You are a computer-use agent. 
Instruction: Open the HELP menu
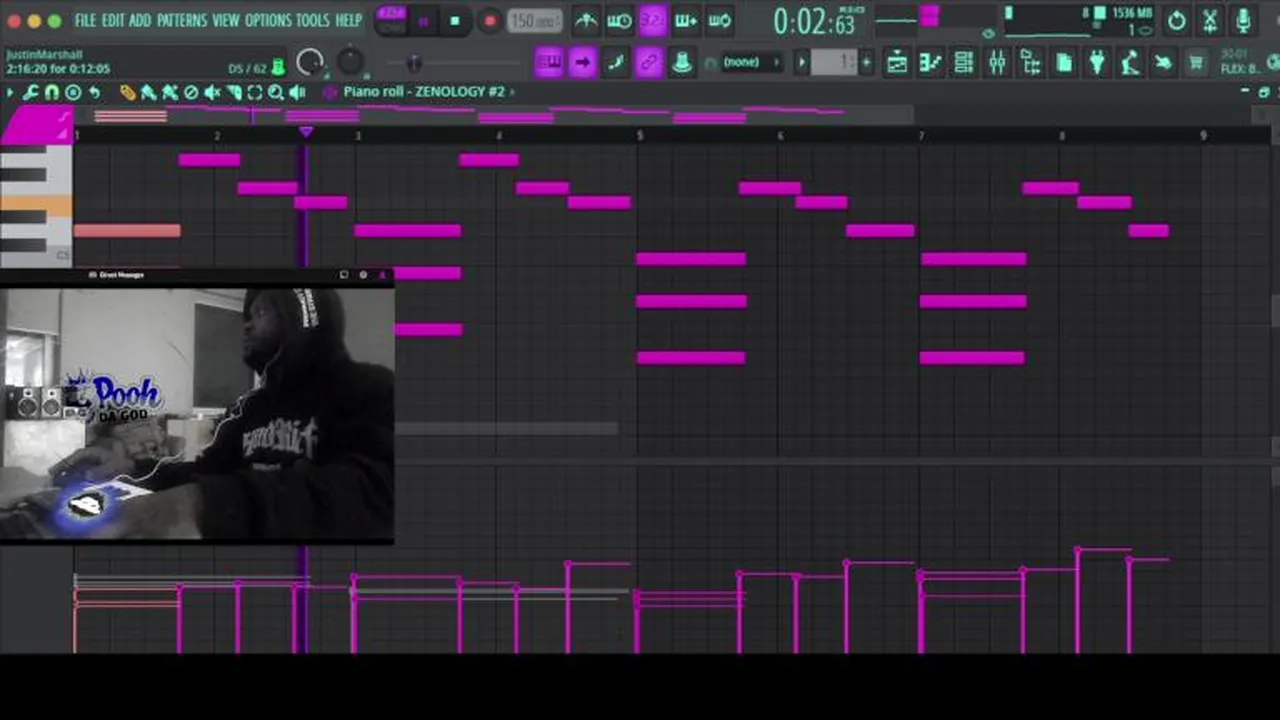coord(348,20)
